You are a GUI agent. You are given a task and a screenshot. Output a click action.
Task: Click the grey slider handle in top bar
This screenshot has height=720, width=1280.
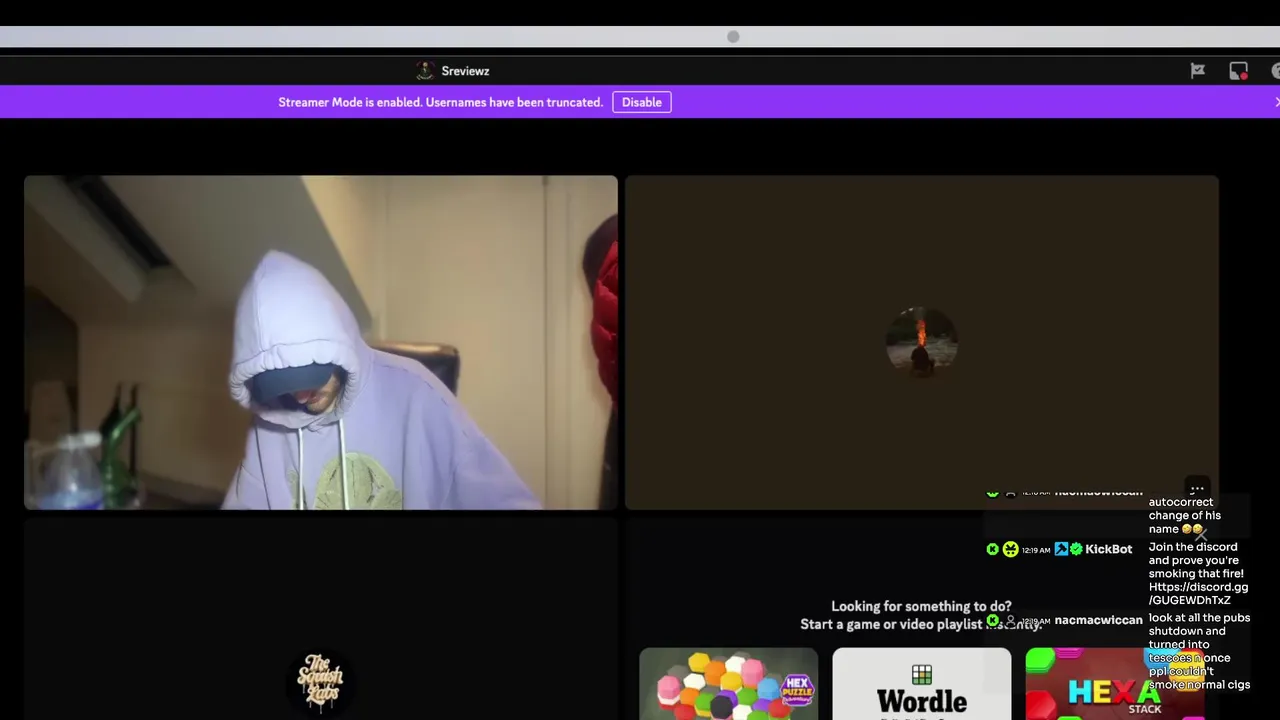click(733, 37)
